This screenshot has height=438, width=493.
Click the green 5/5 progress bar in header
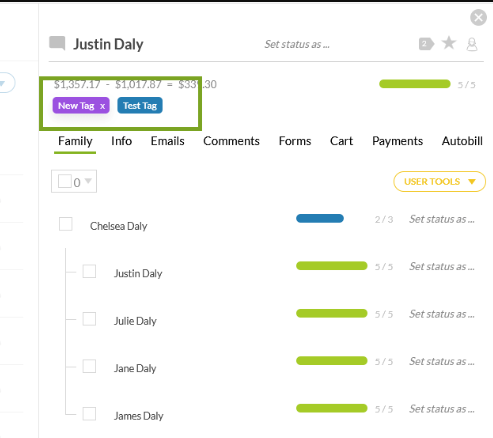pos(415,84)
